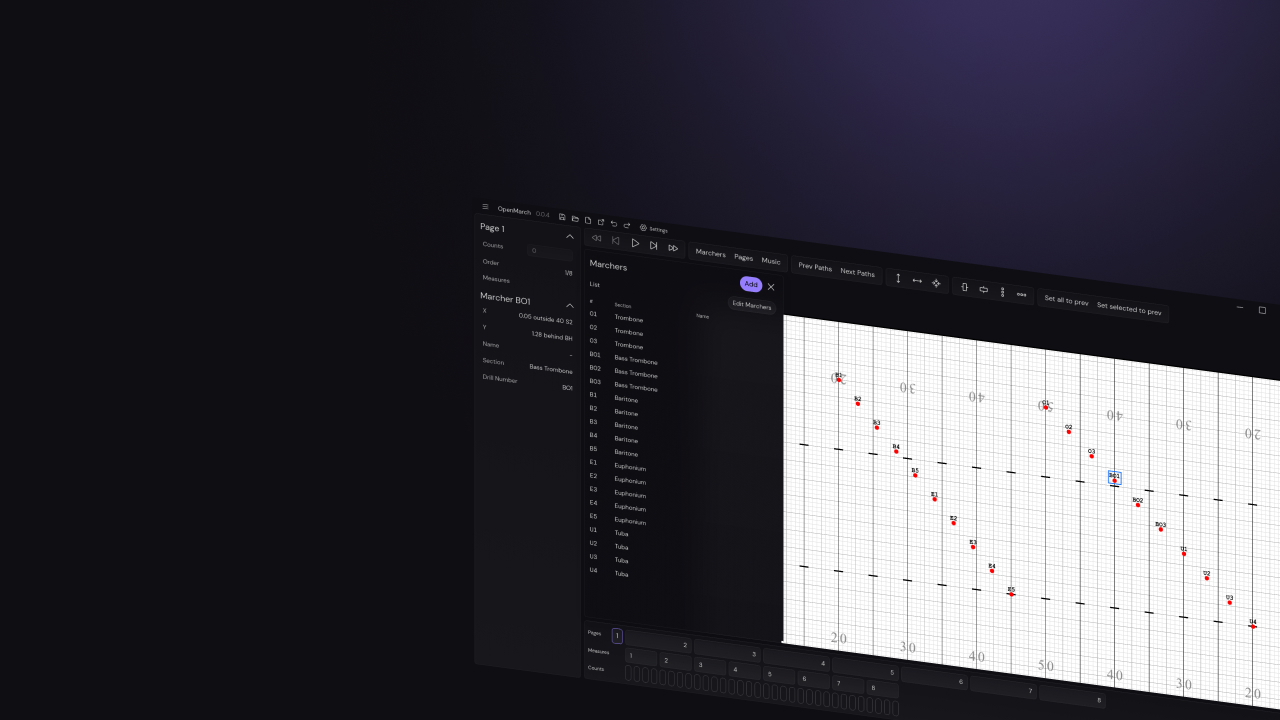This screenshot has width=1280, height=720.
Task: Open the Pages tab
Action: coord(743,257)
